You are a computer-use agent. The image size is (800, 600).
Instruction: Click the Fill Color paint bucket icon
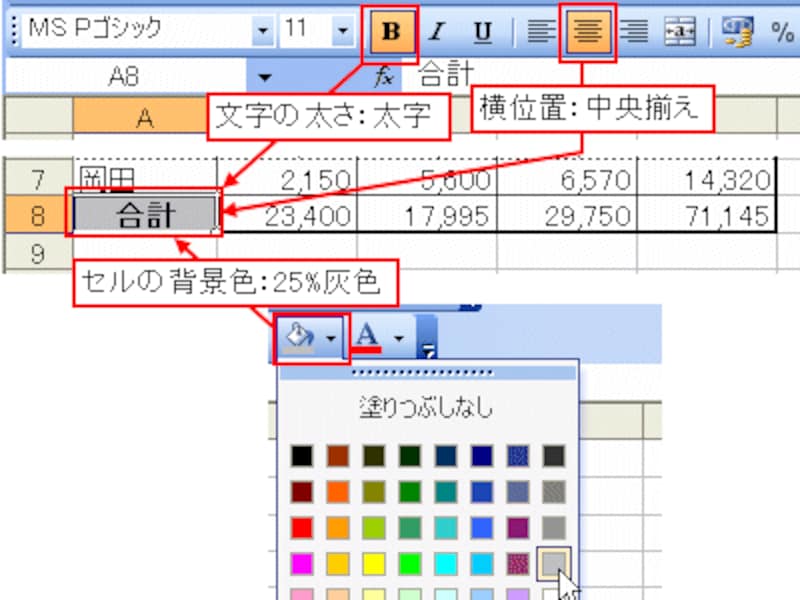(x=299, y=338)
